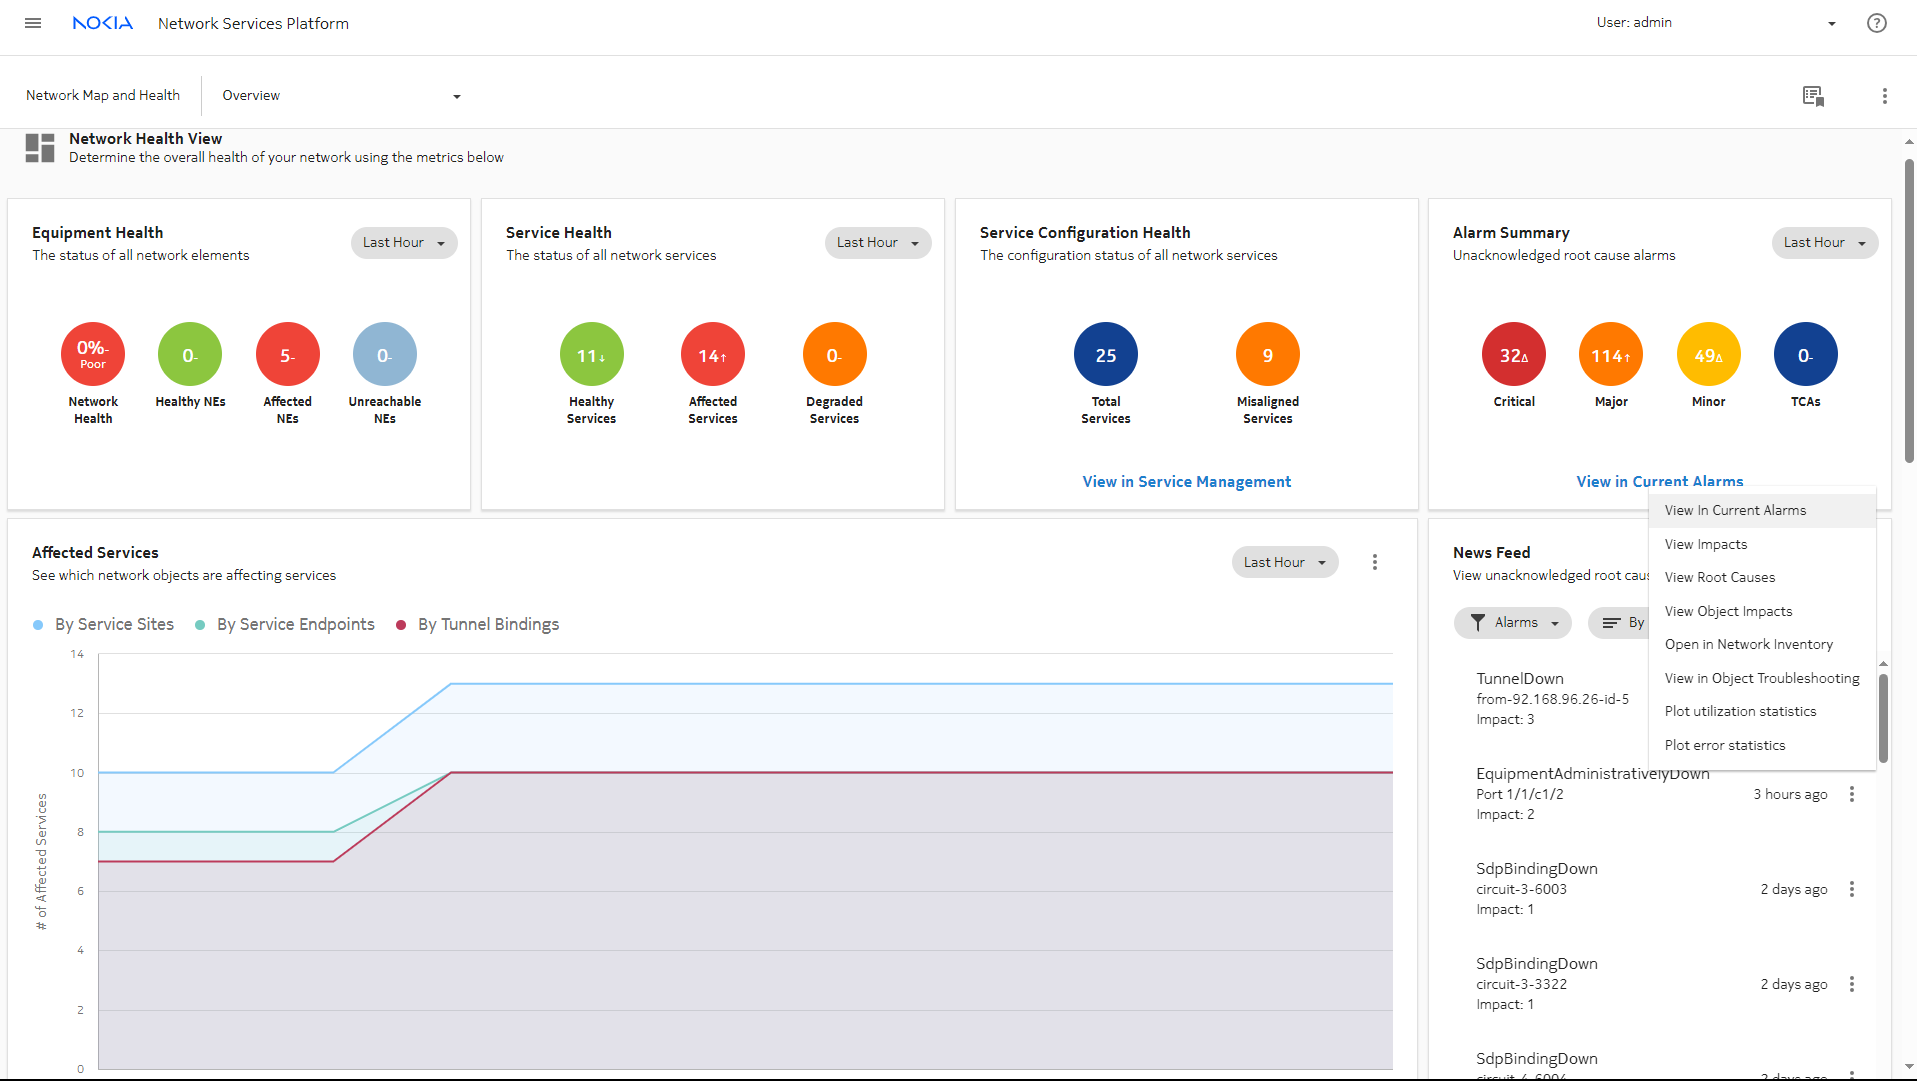Click Network Map and Health breadcrumb
1917x1081 pixels.
point(103,96)
